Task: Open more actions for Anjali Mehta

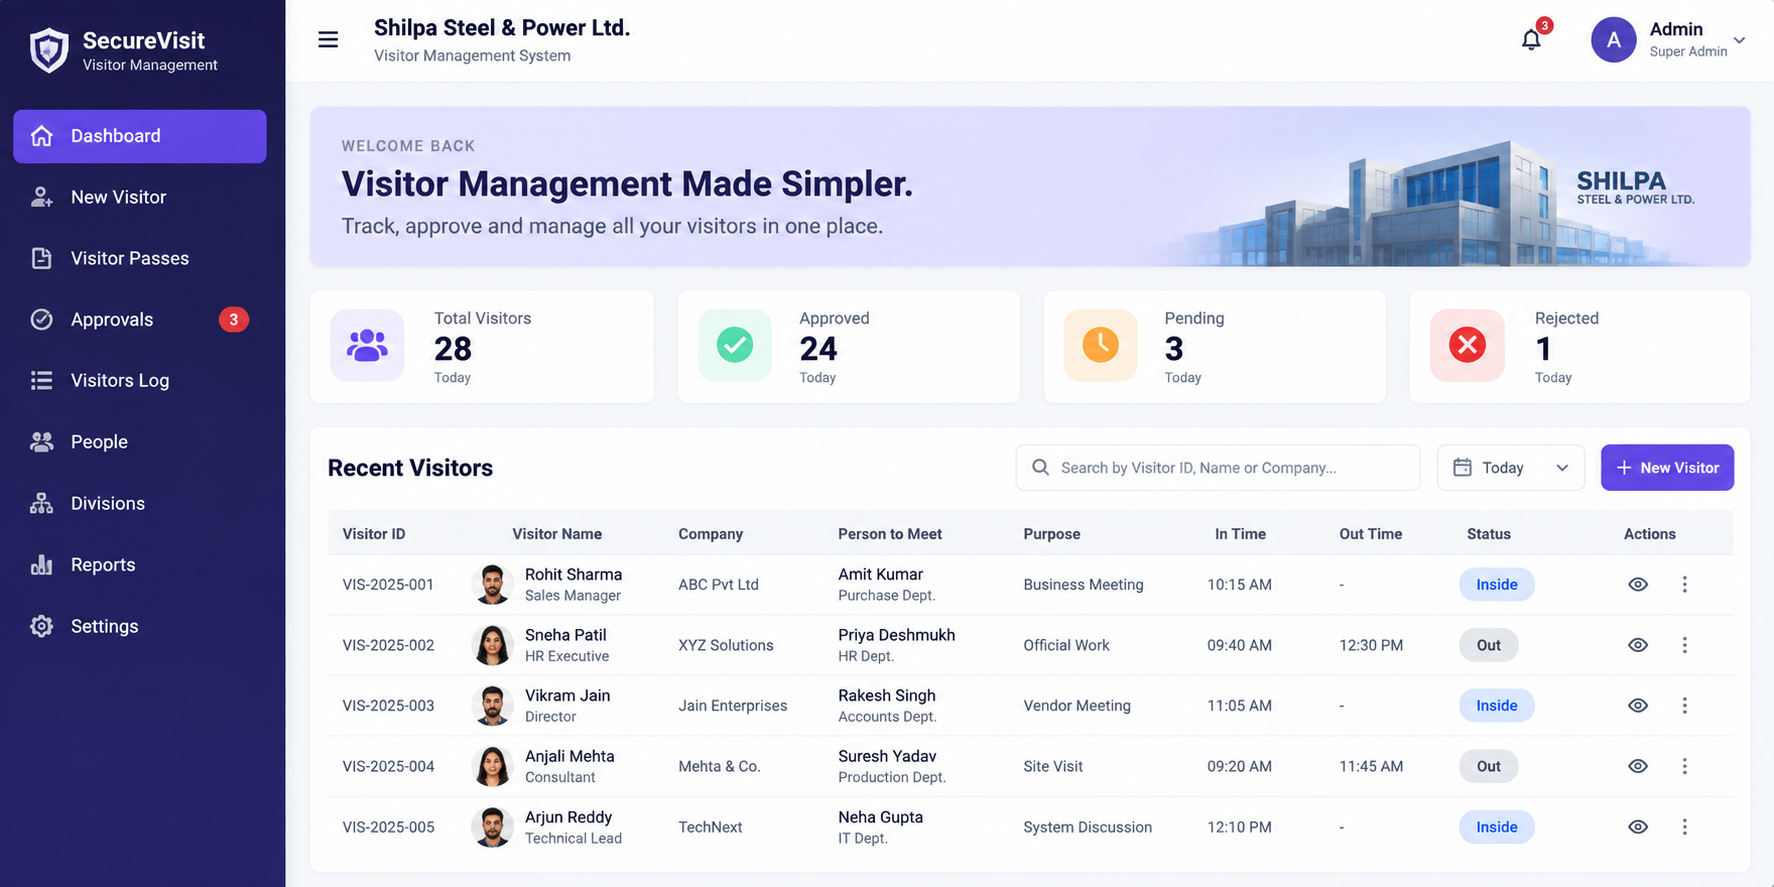Action: 1684,766
